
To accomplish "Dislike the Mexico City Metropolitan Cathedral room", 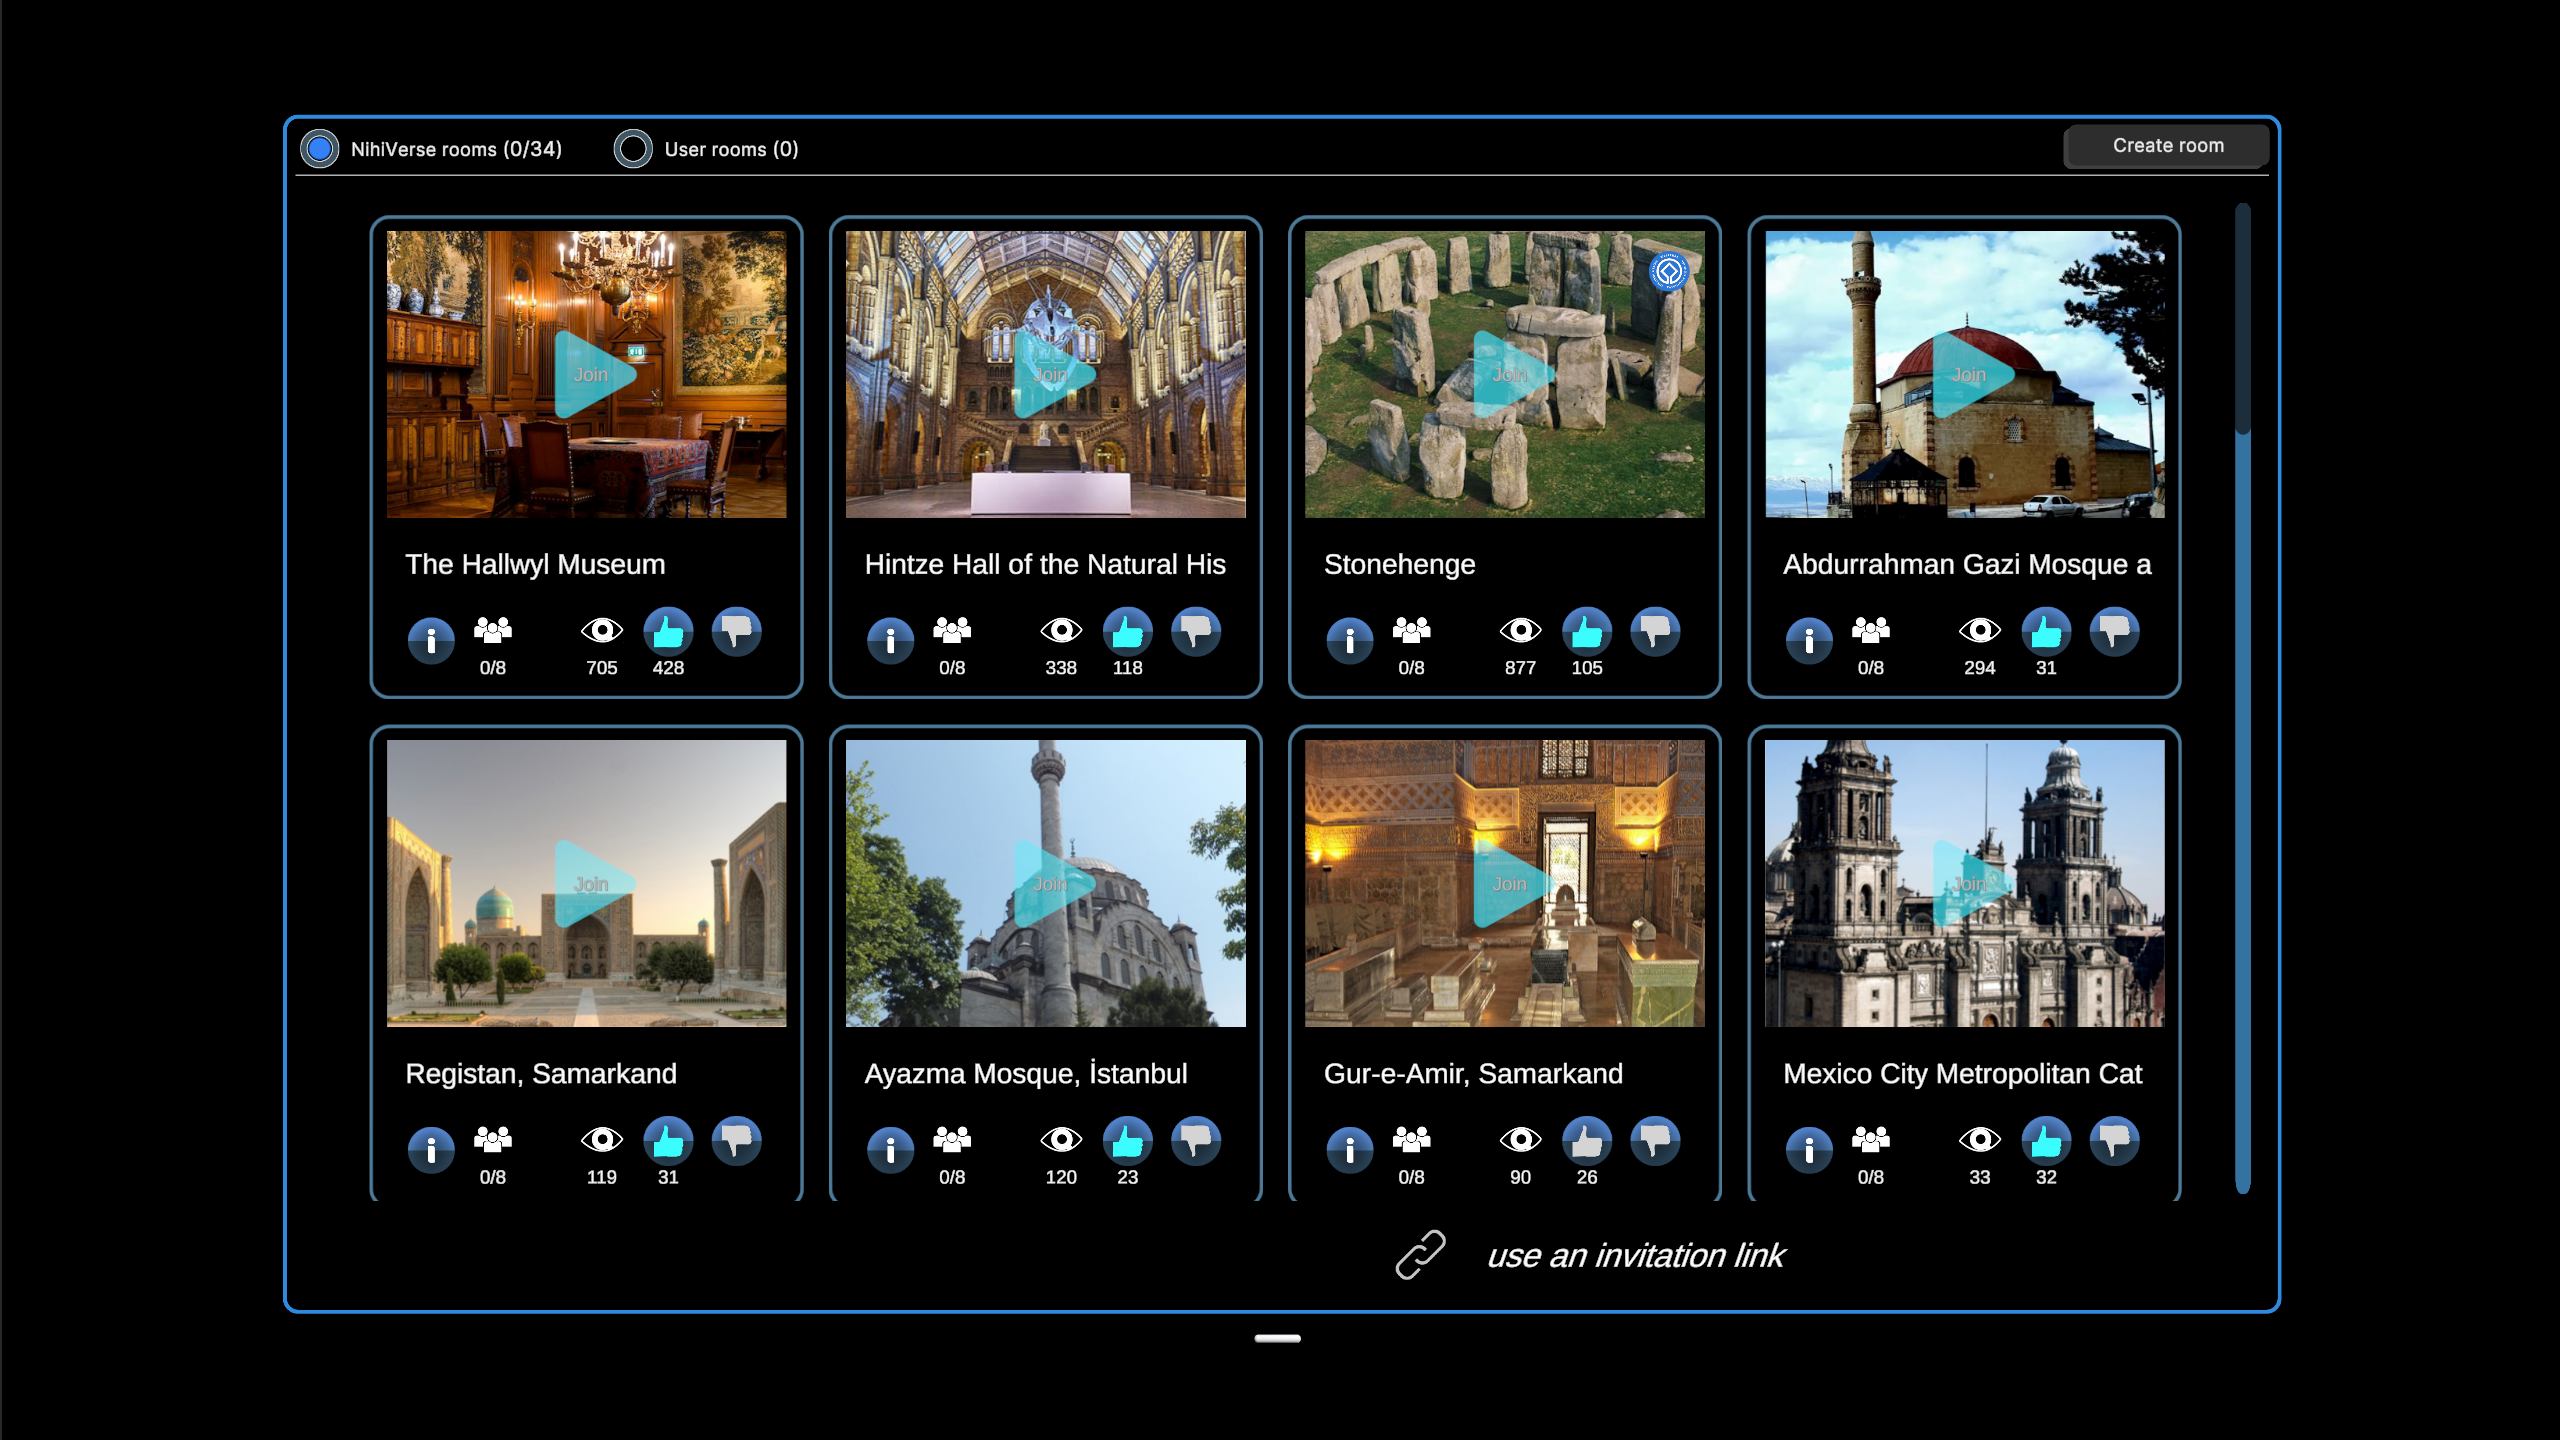I will pos(2114,1141).
